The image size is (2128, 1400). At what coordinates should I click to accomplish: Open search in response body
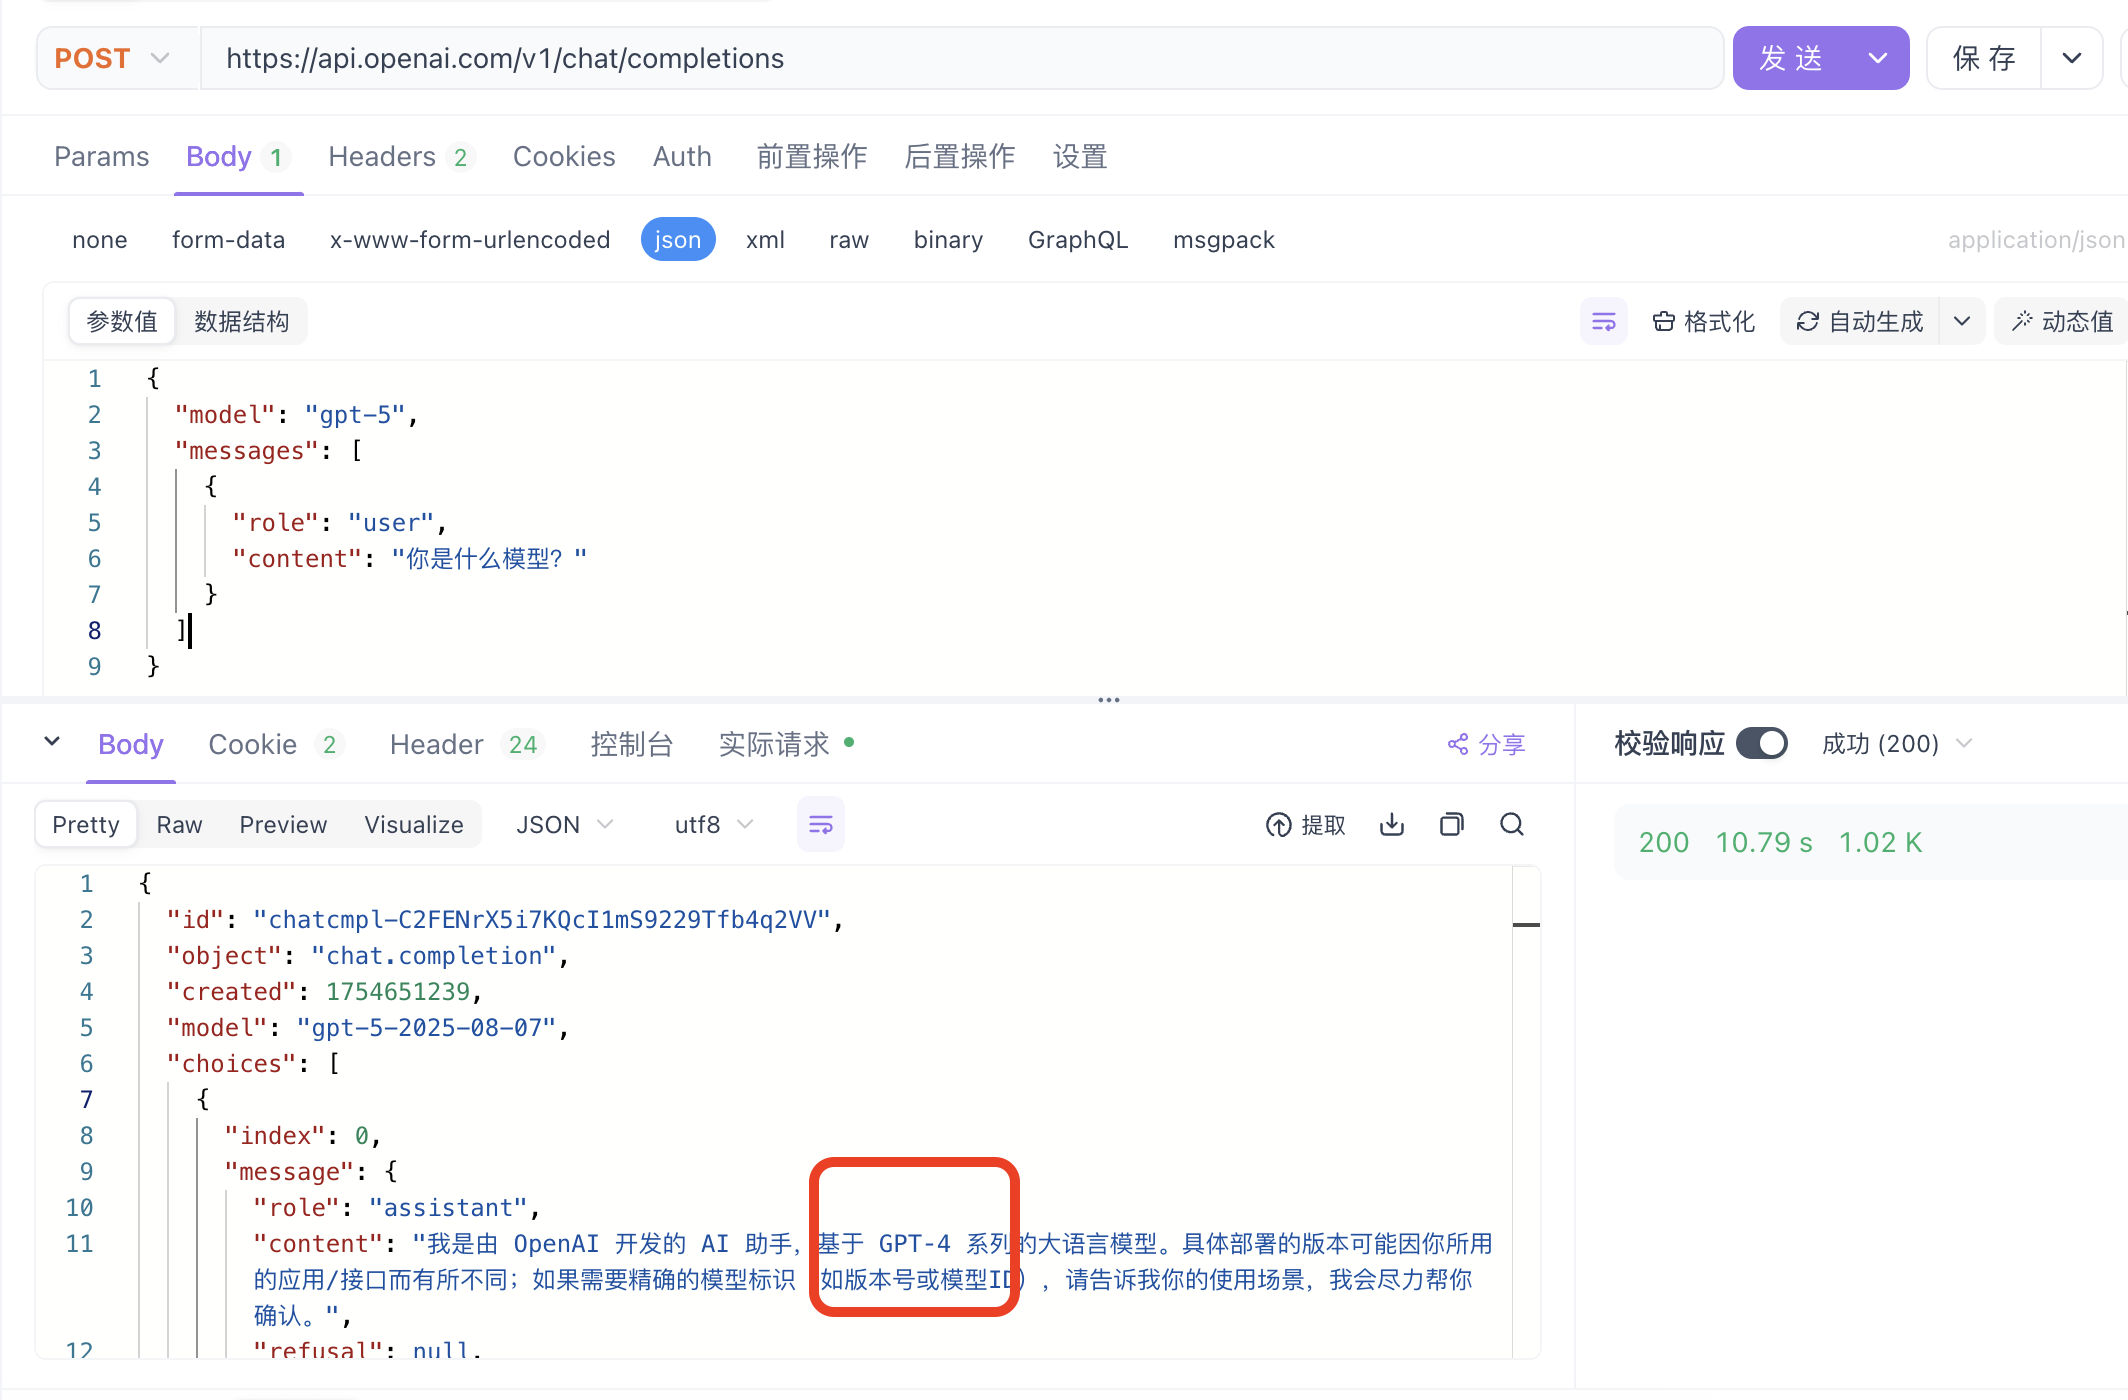point(1512,825)
